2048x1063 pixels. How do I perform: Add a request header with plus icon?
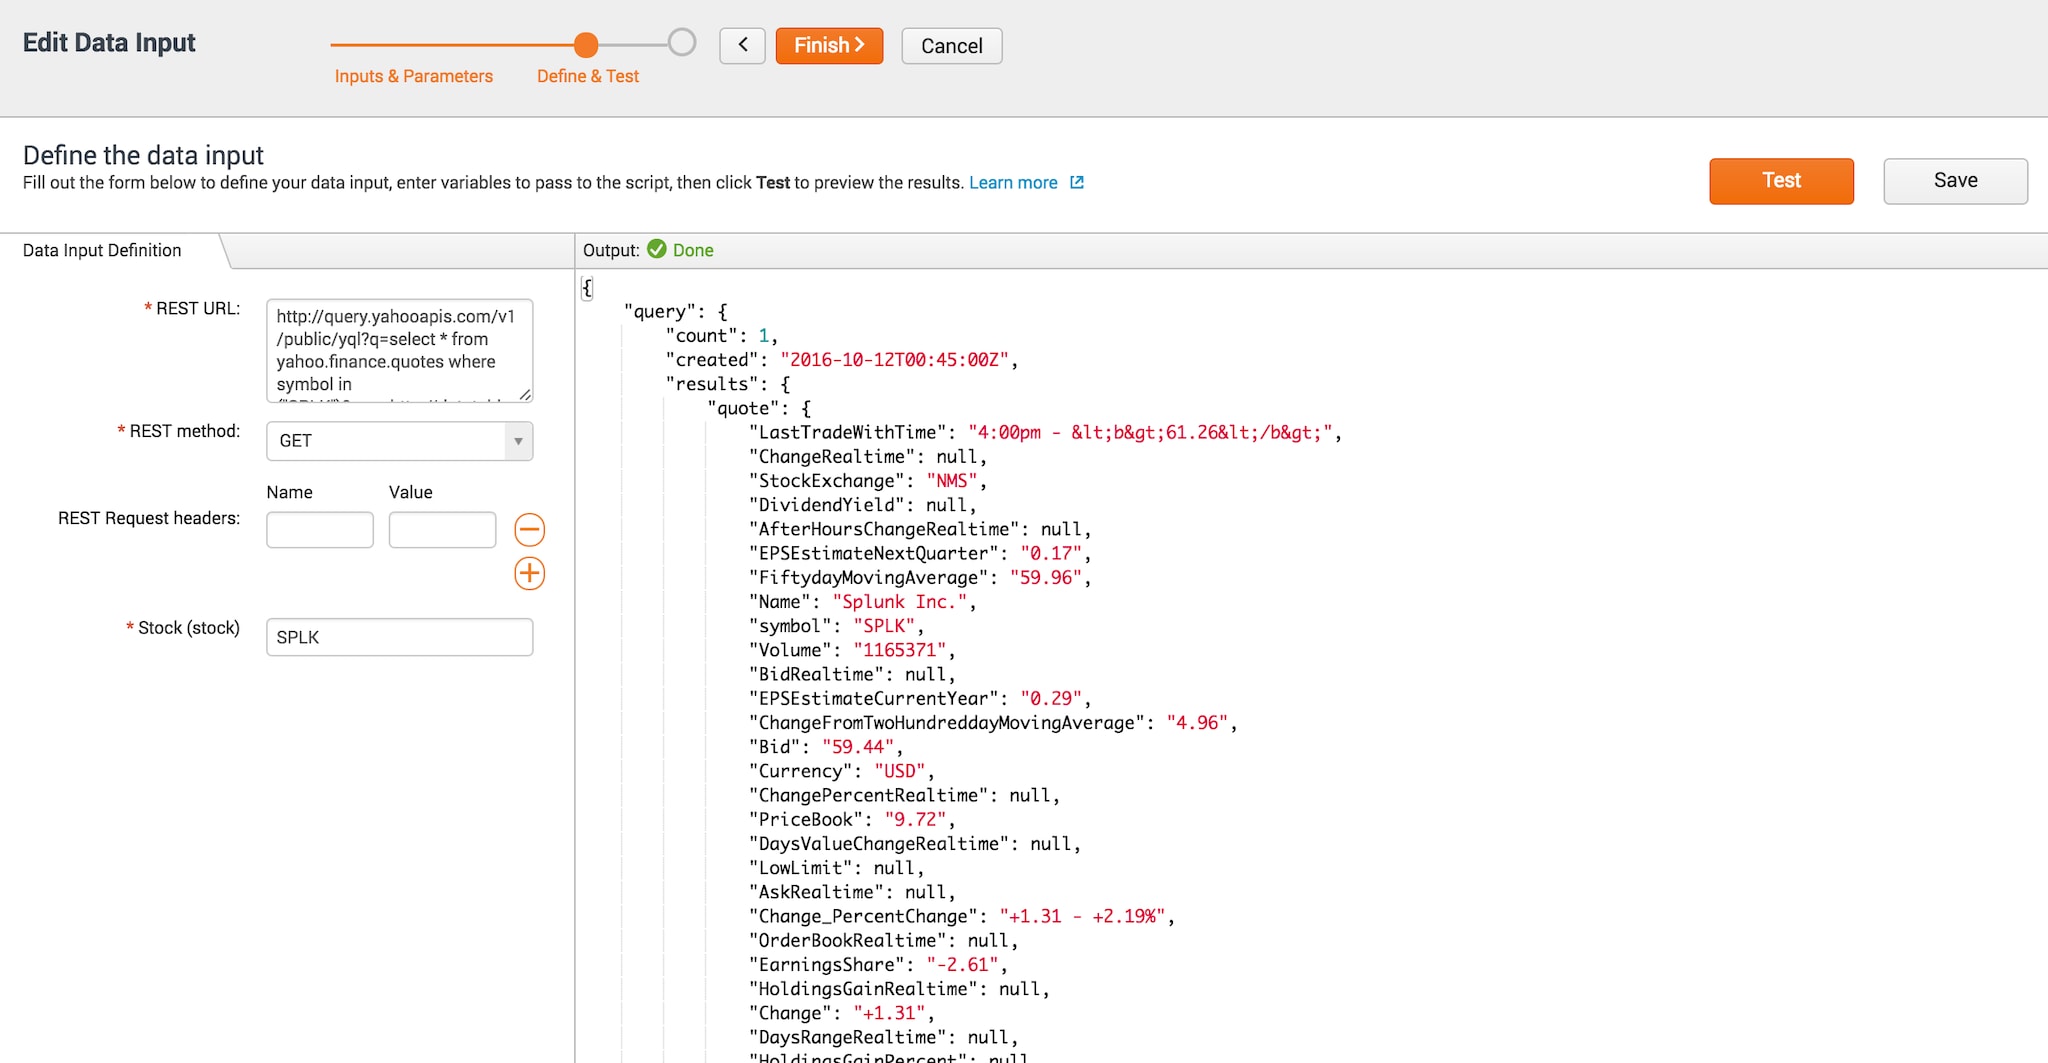click(529, 573)
